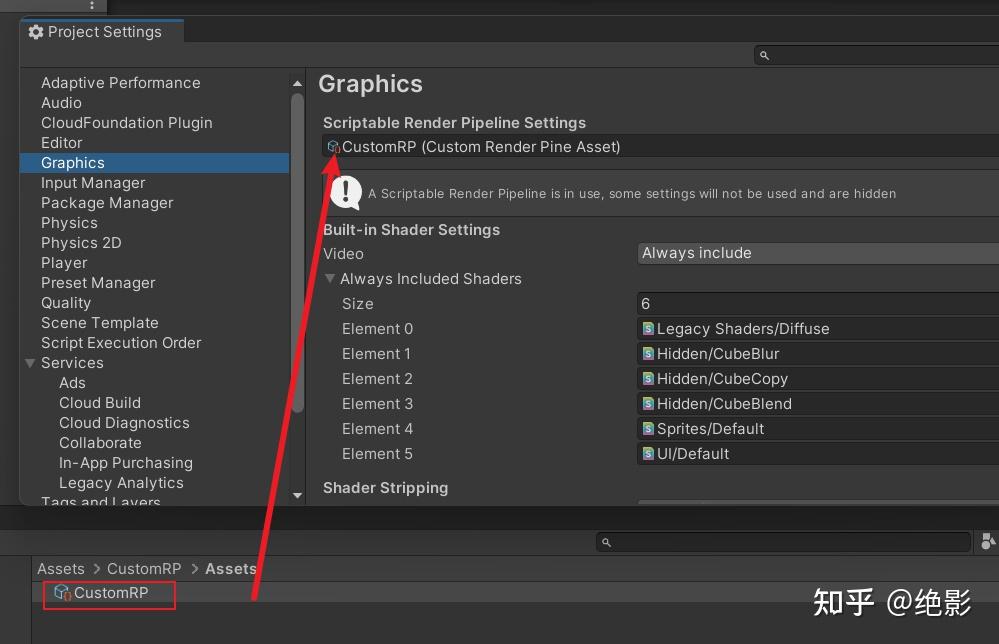The image size is (999, 644).
Task: Click the gear icon on the Project Settings tab
Action: pos(36,32)
